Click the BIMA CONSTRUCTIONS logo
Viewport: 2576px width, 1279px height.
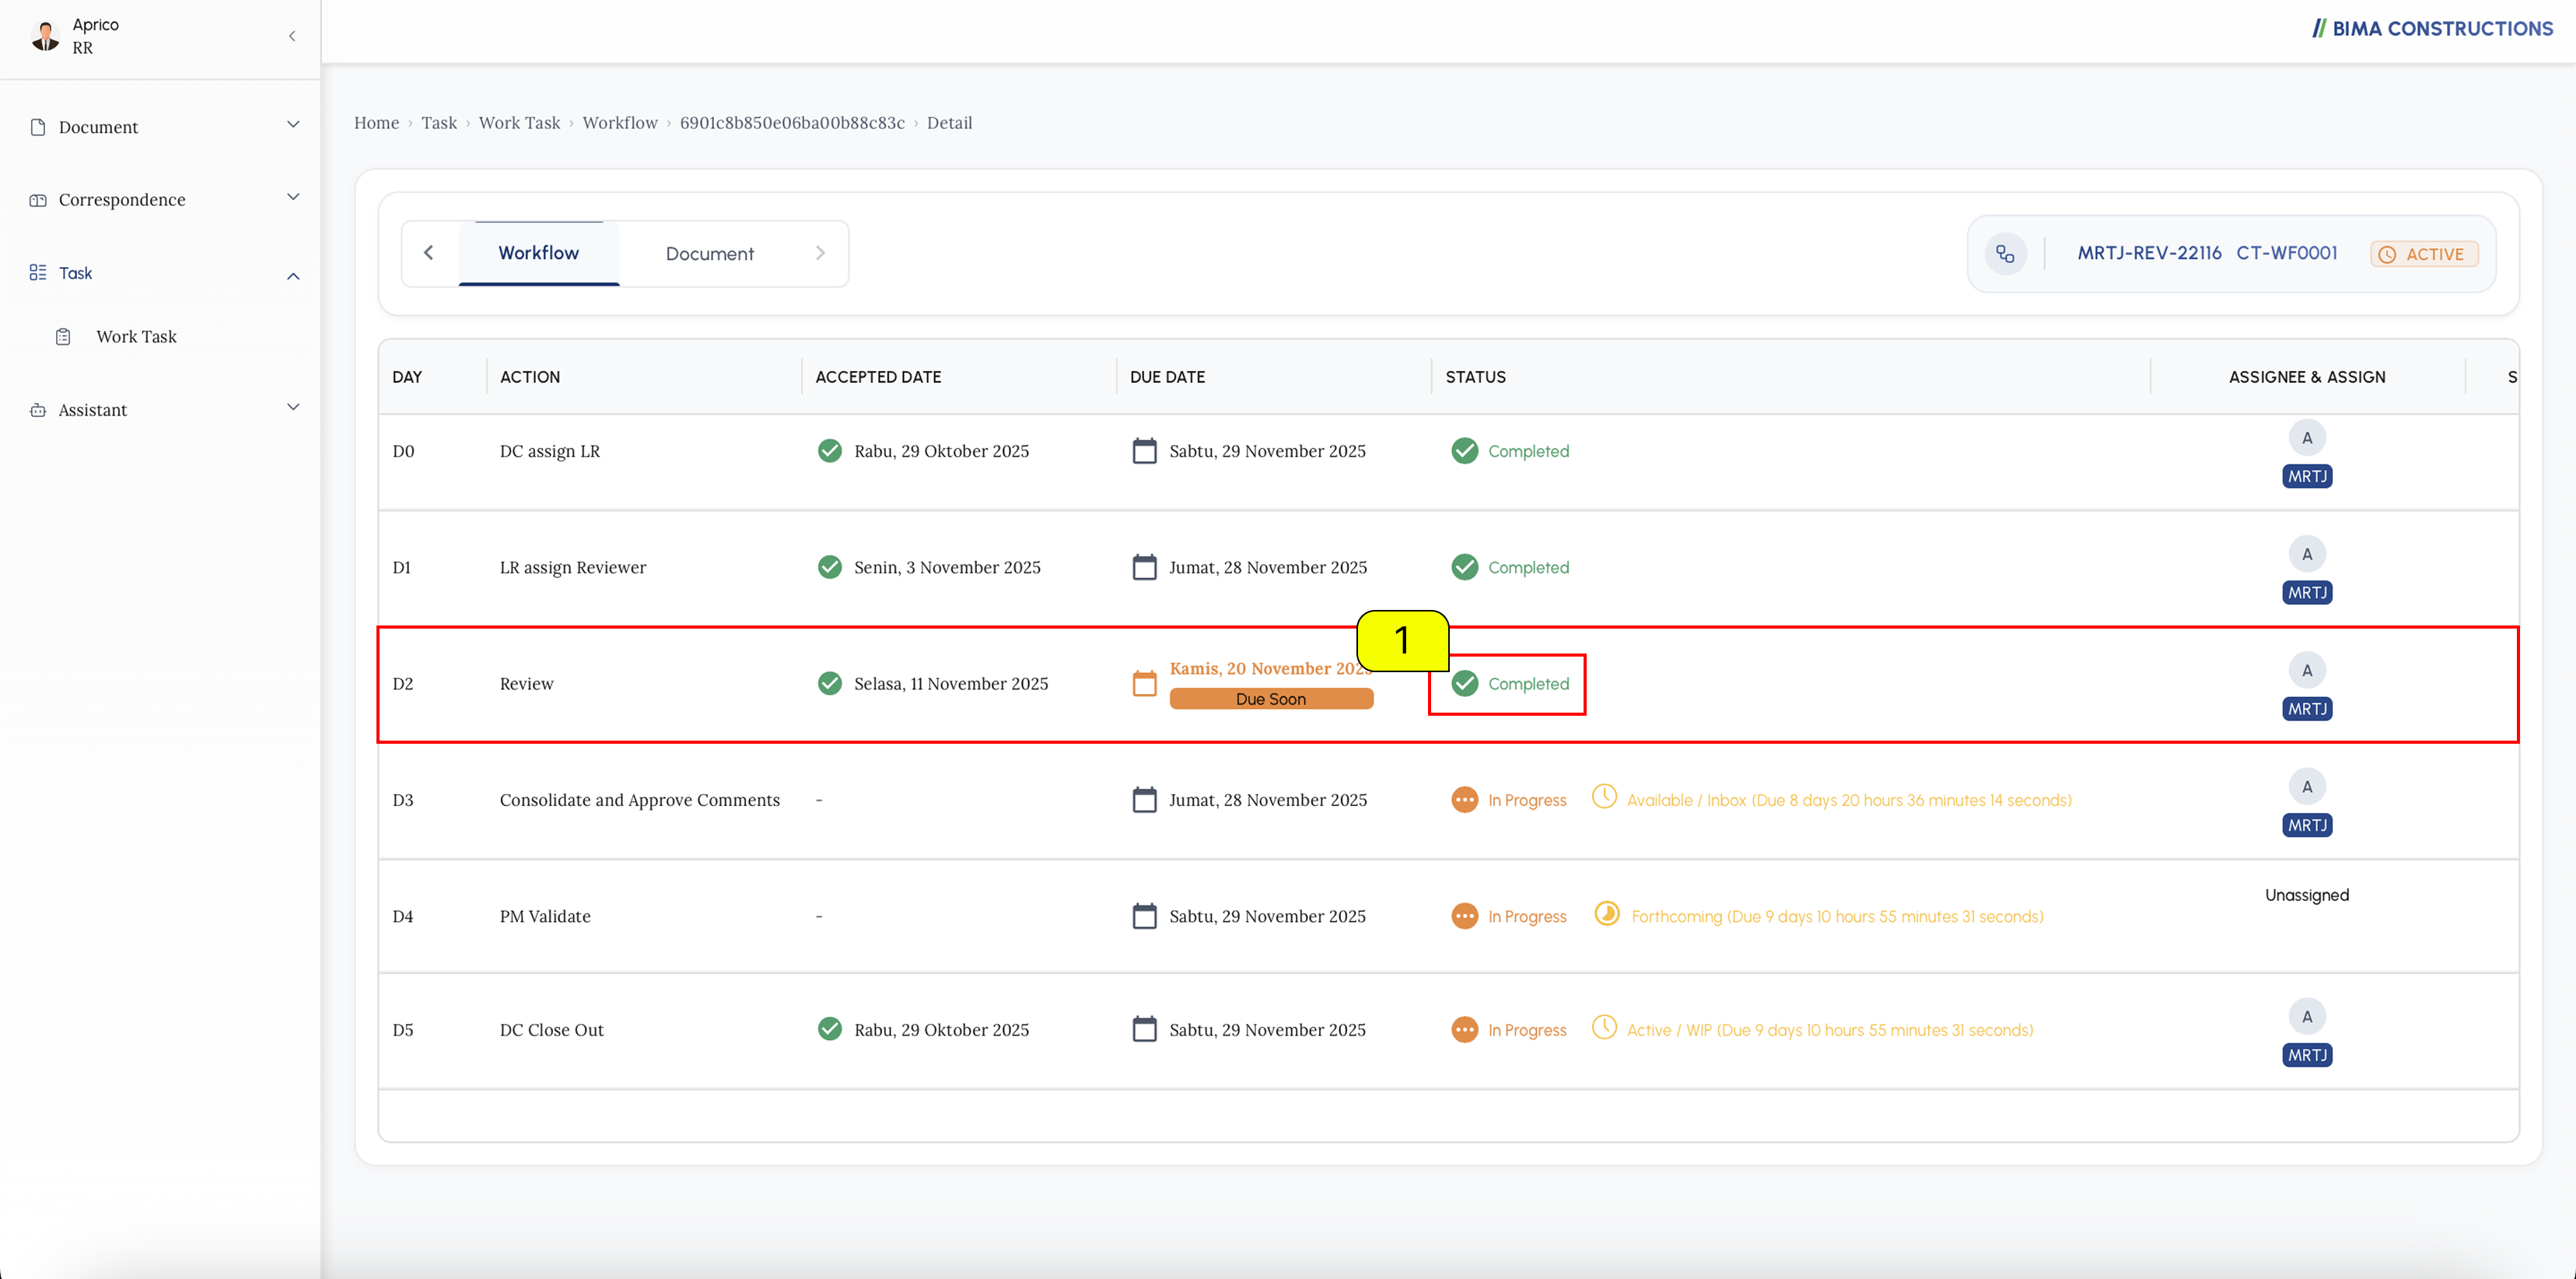click(x=2432, y=29)
